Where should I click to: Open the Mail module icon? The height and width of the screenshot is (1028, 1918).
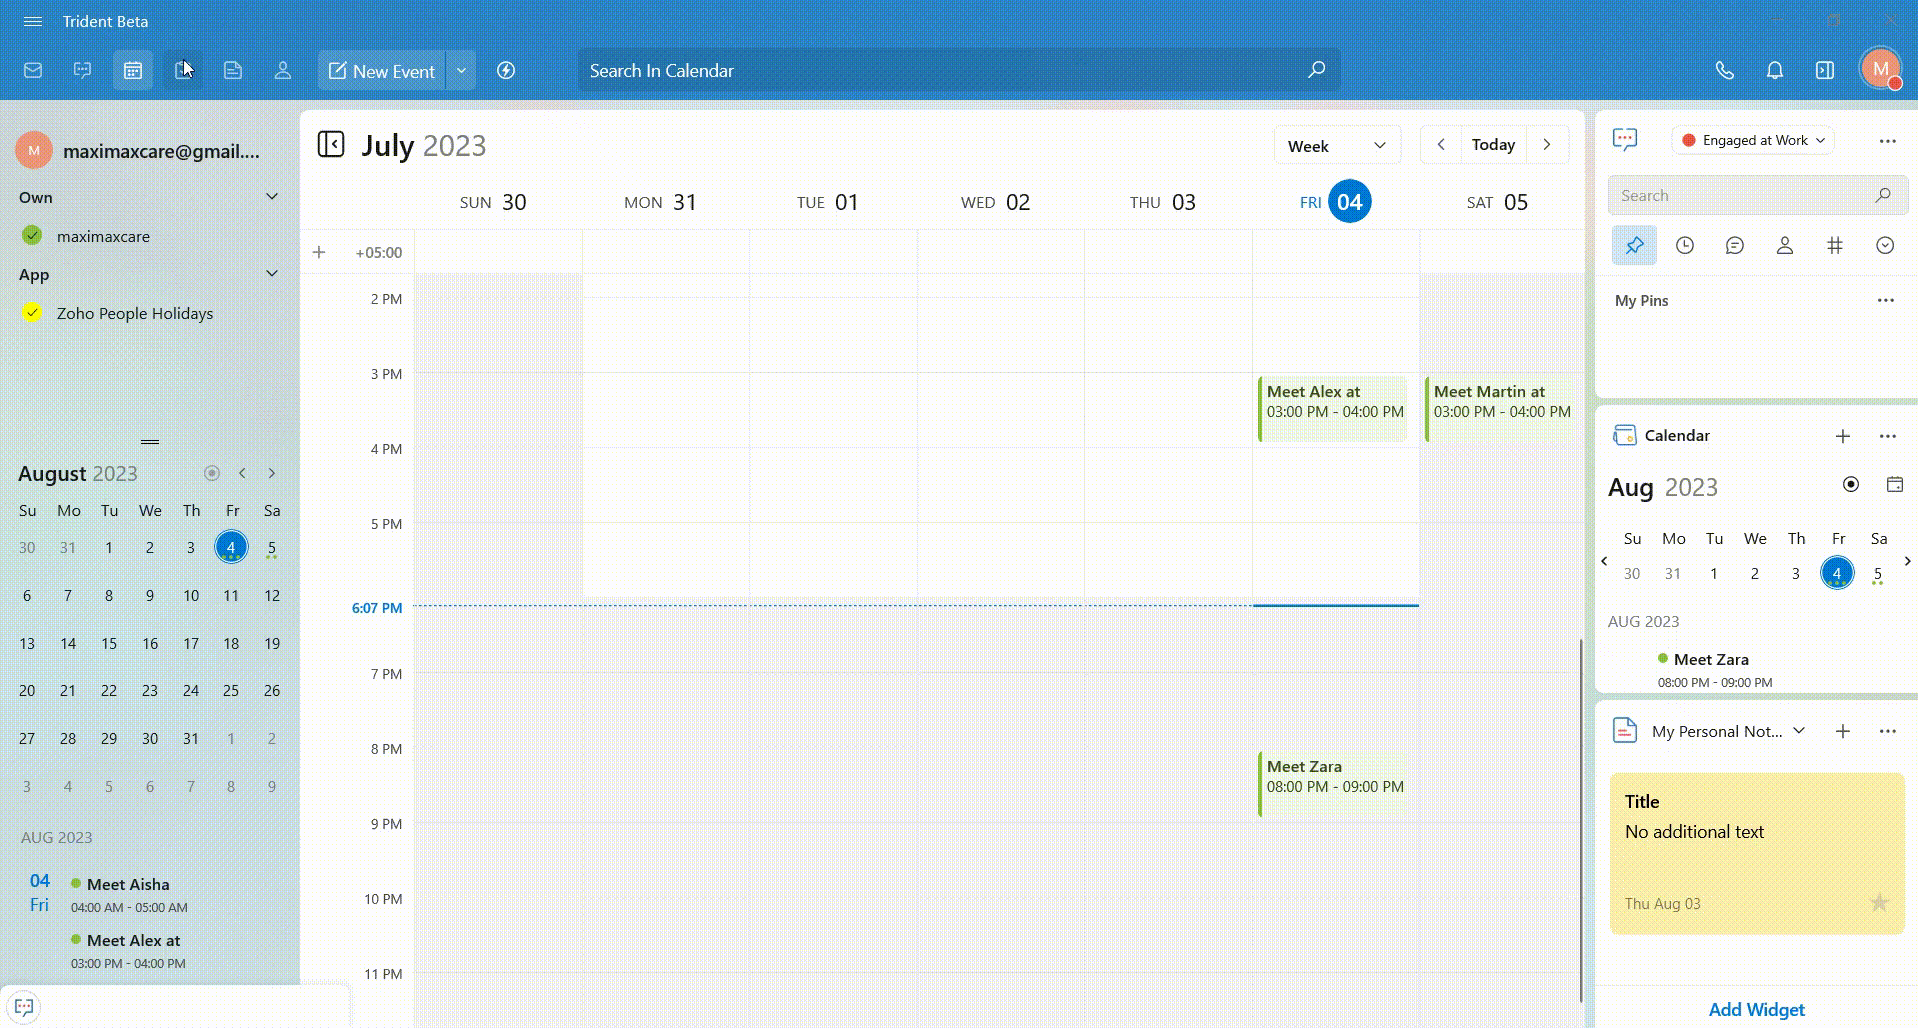point(33,70)
